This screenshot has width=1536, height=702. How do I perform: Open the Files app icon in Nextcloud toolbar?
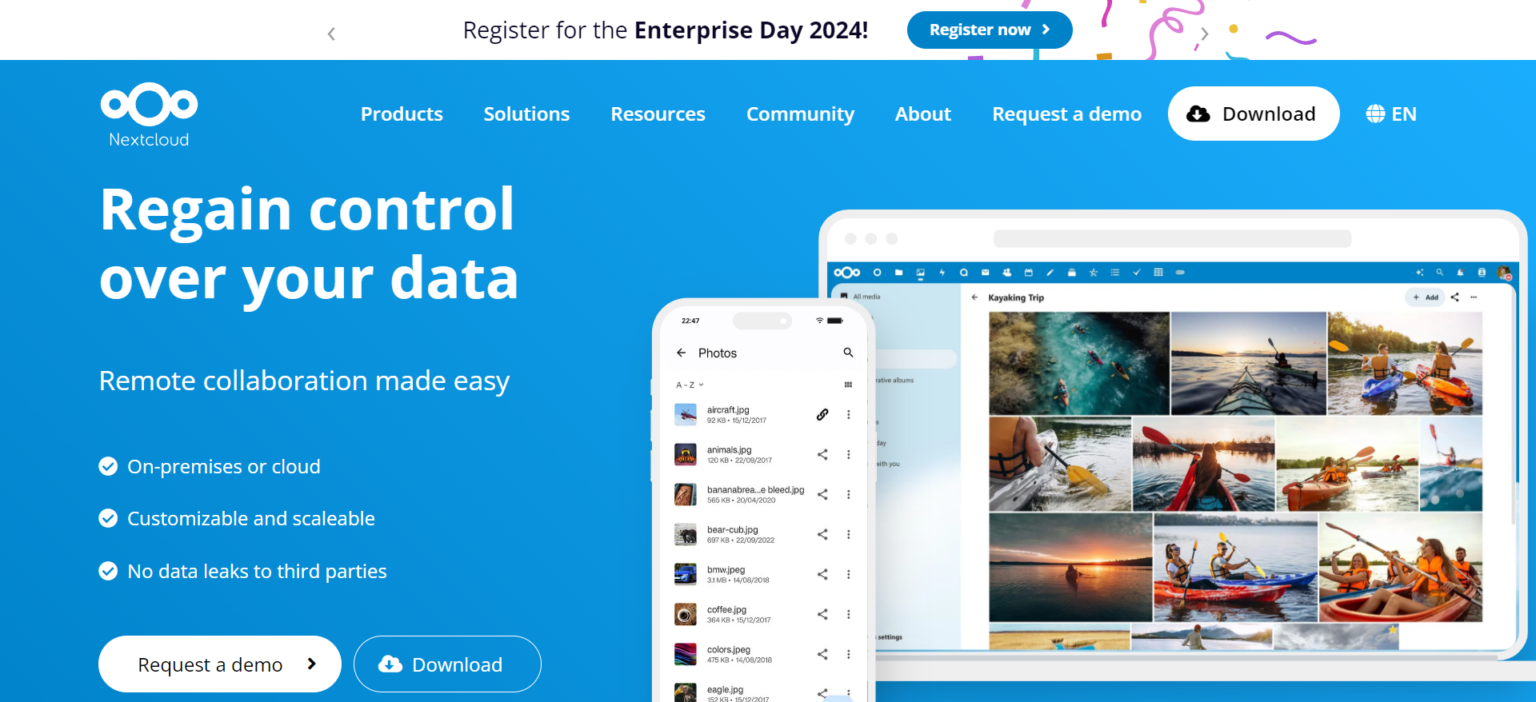coord(899,272)
